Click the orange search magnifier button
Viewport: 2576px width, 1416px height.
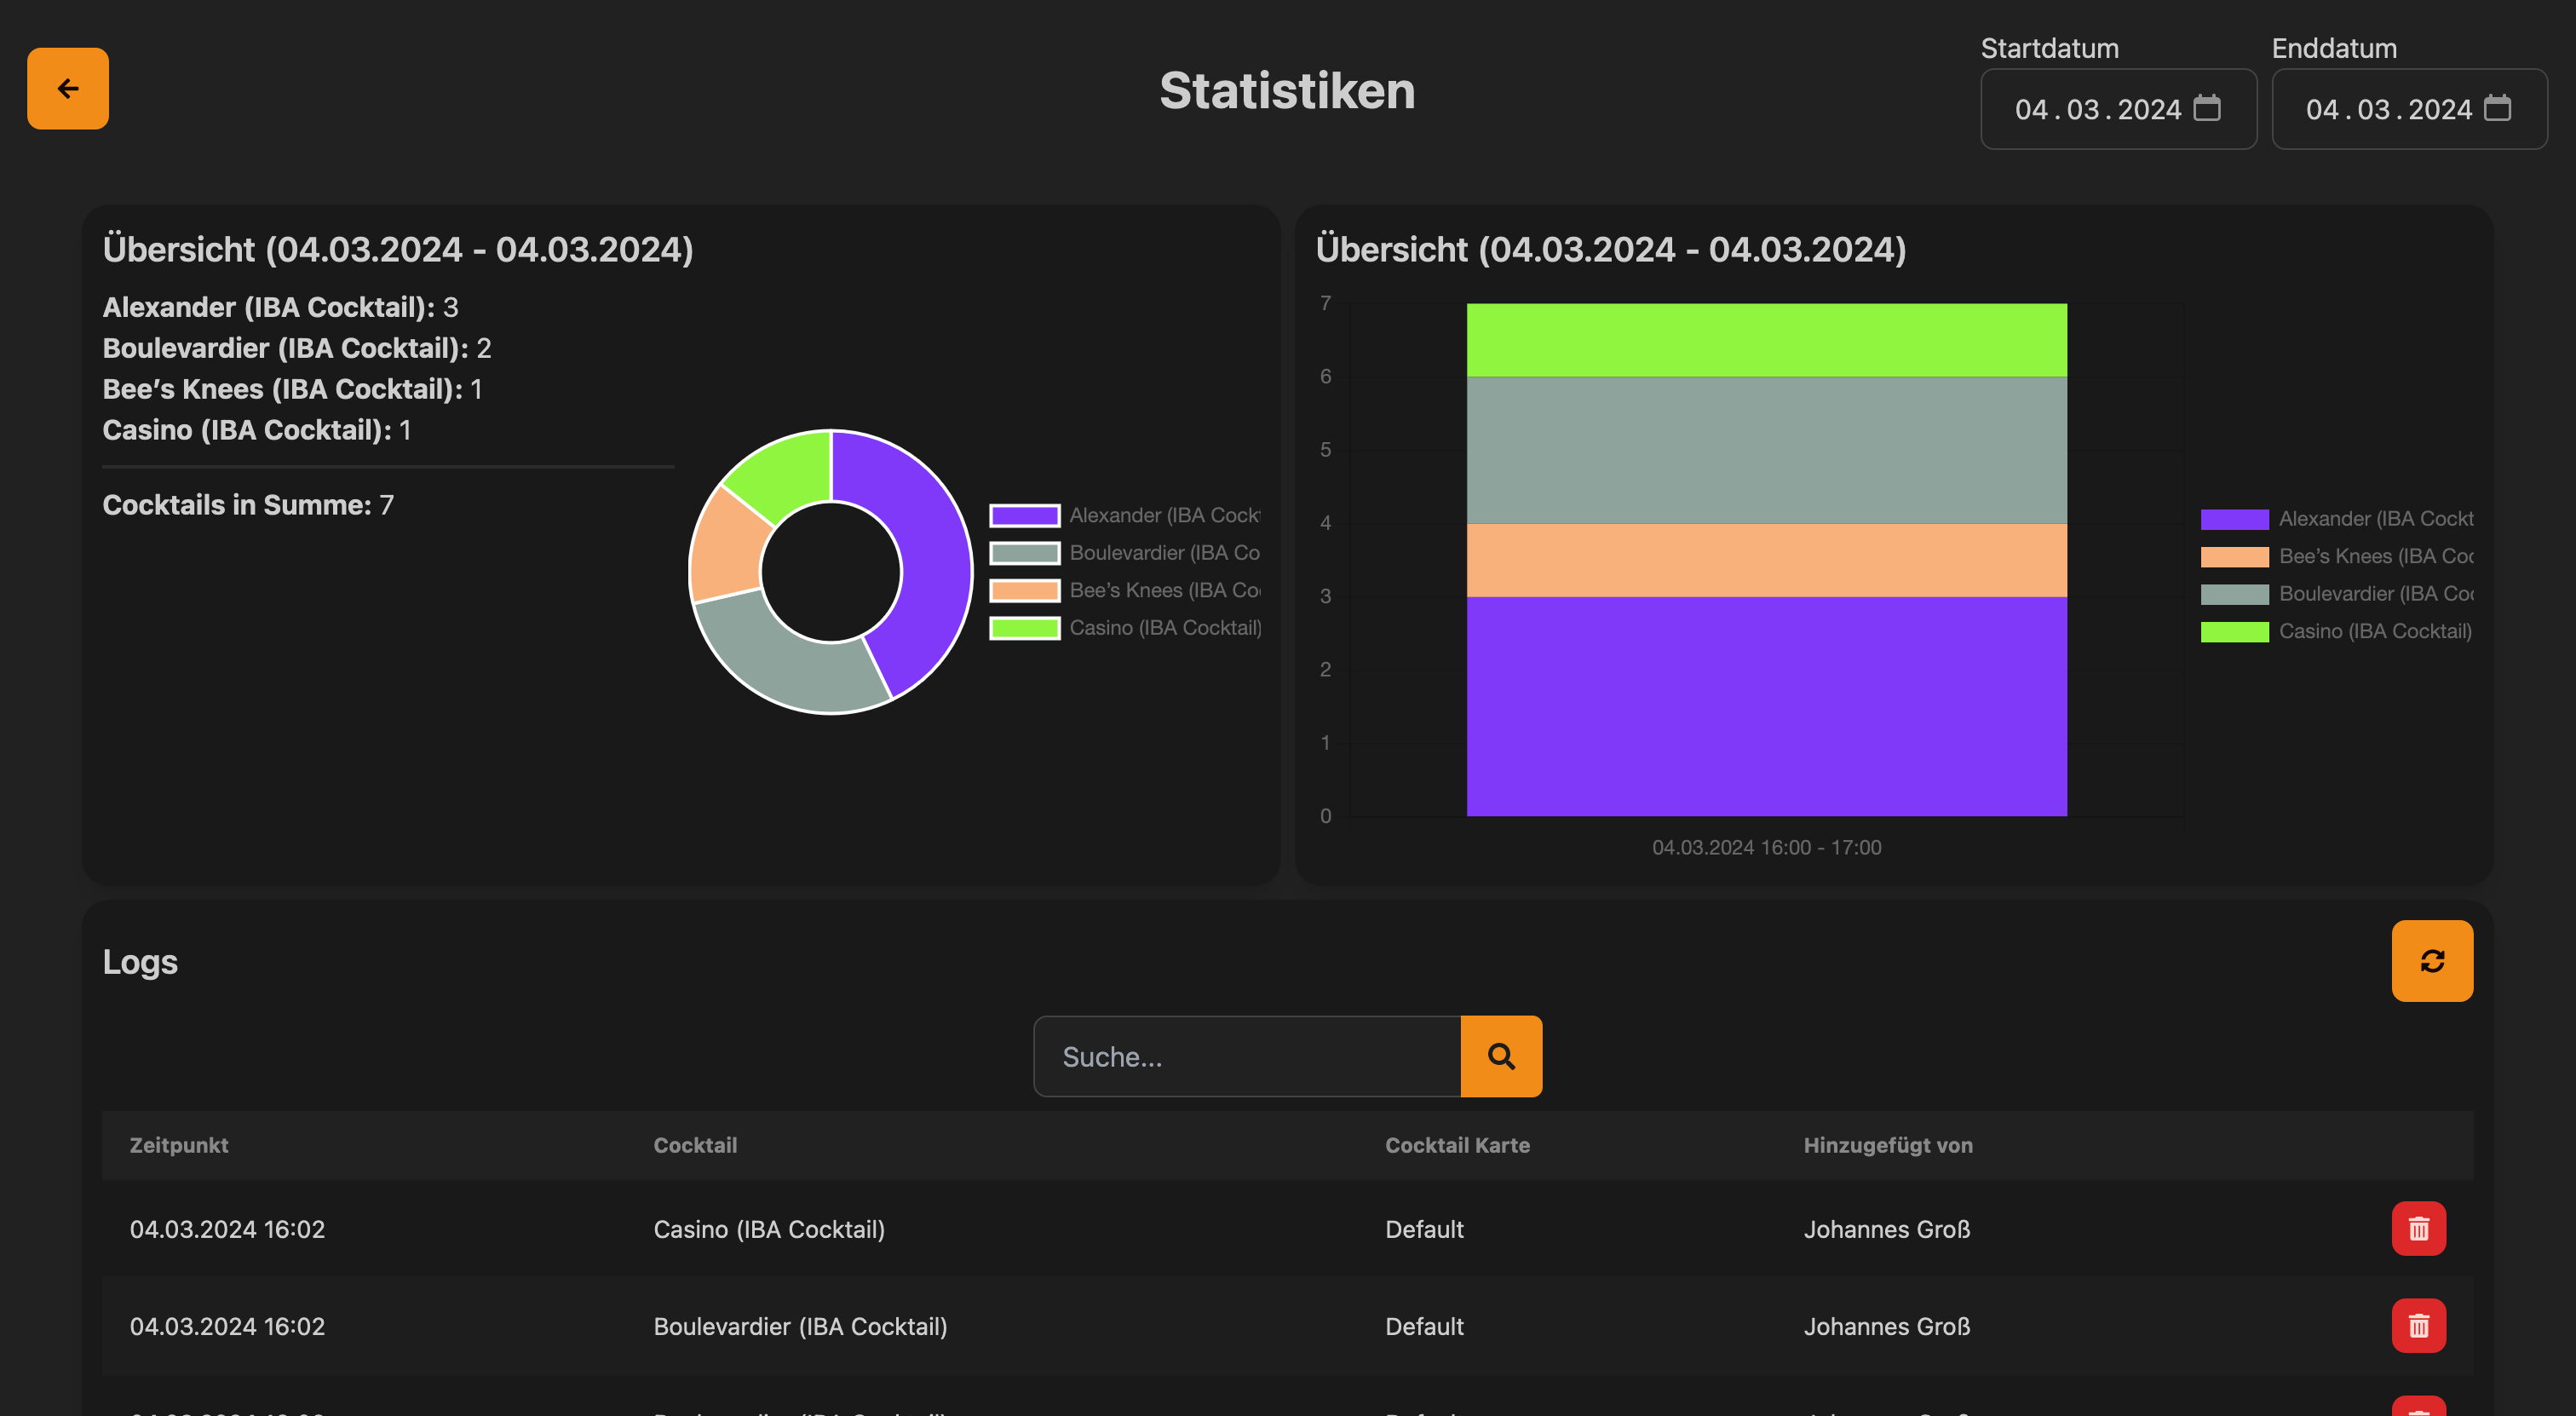[x=1500, y=1056]
